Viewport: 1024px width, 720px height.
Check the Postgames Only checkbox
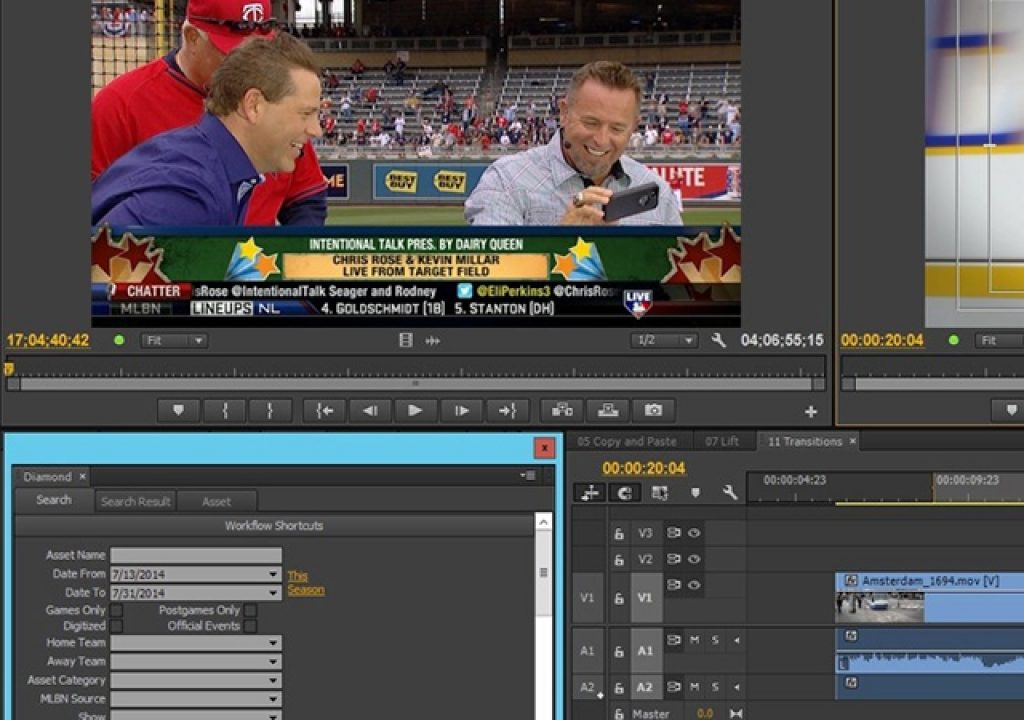pyautogui.click(x=250, y=610)
